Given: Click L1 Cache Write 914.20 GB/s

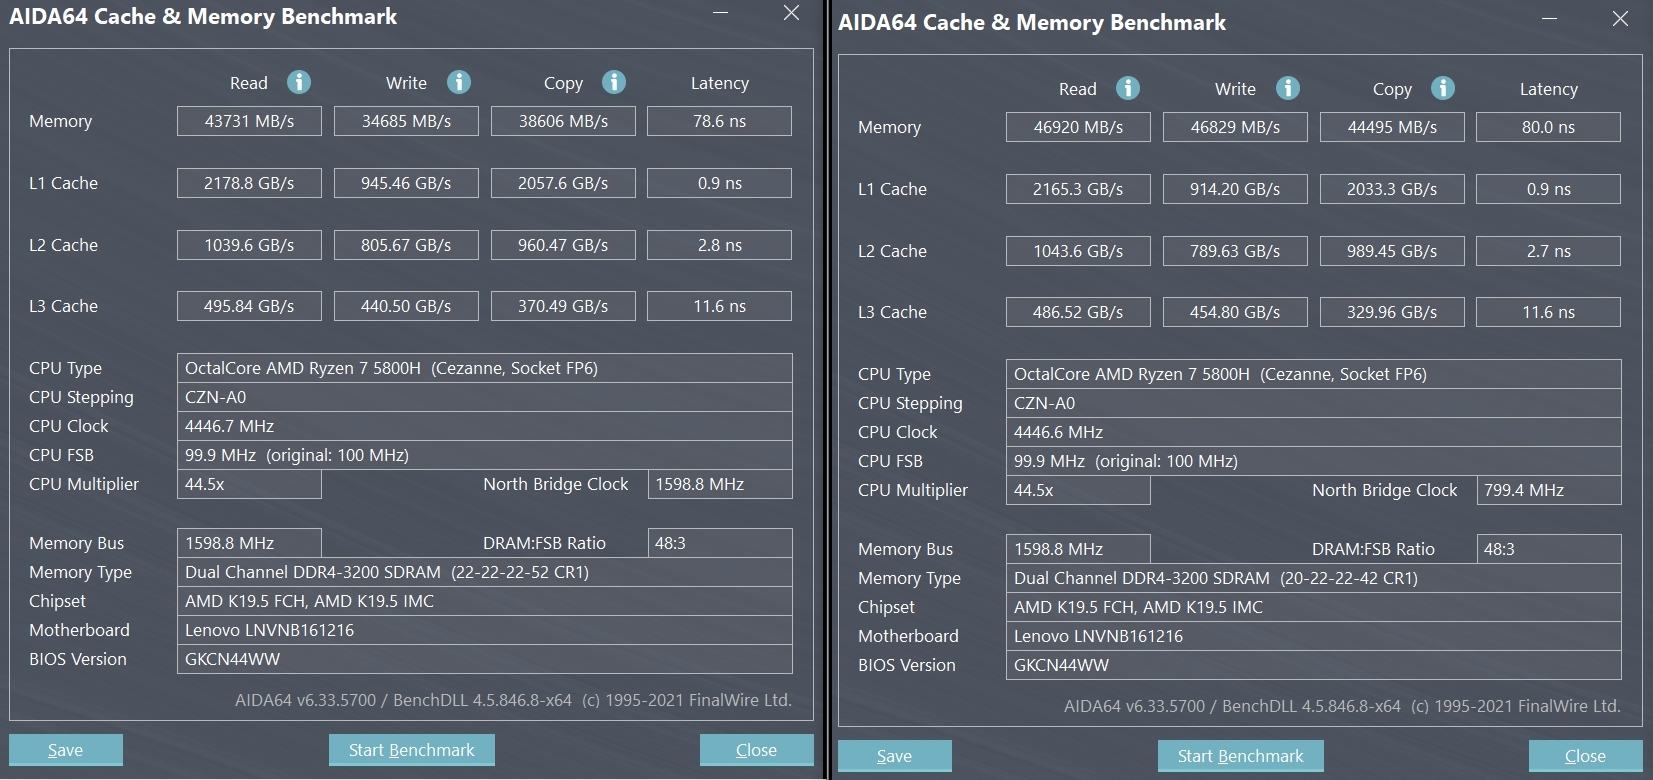Looking at the screenshot, I should click(1235, 189).
